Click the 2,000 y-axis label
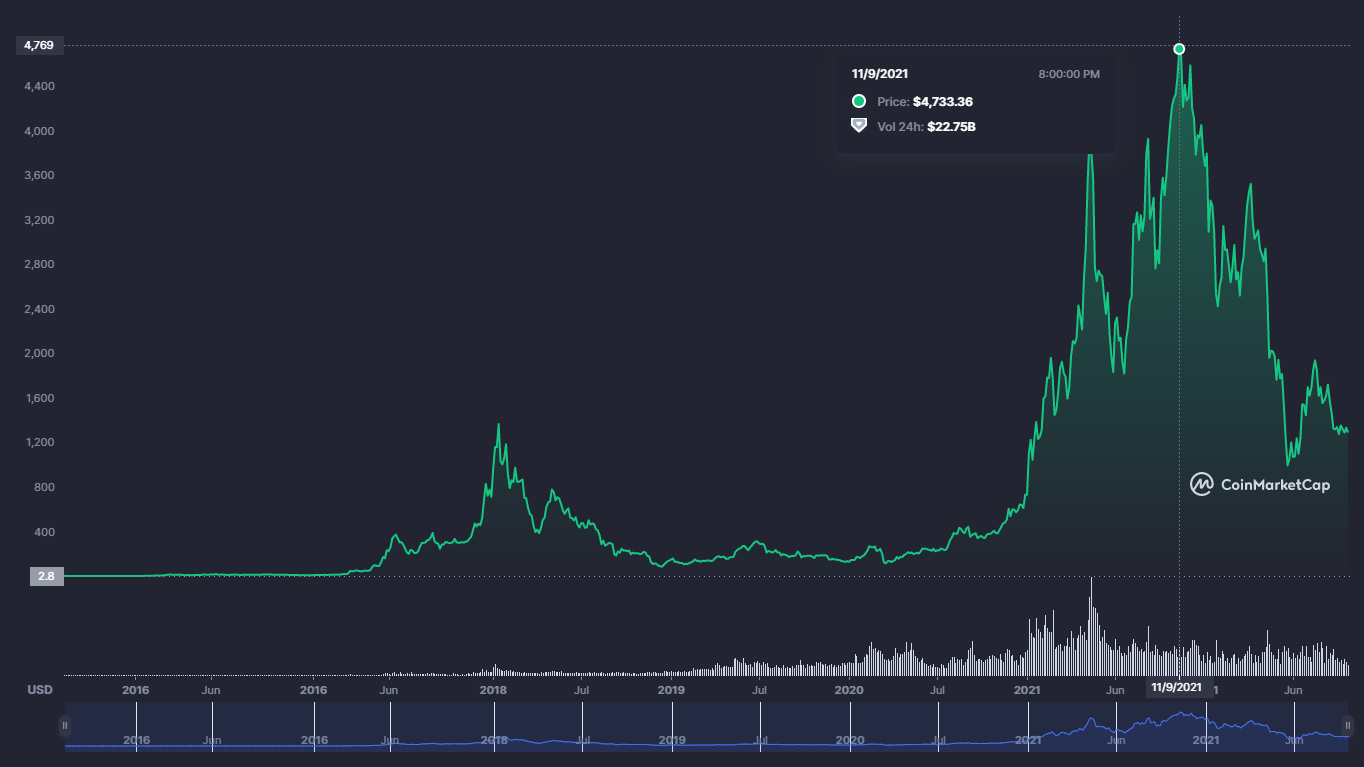Screen dimensions: 1364x767 point(40,353)
